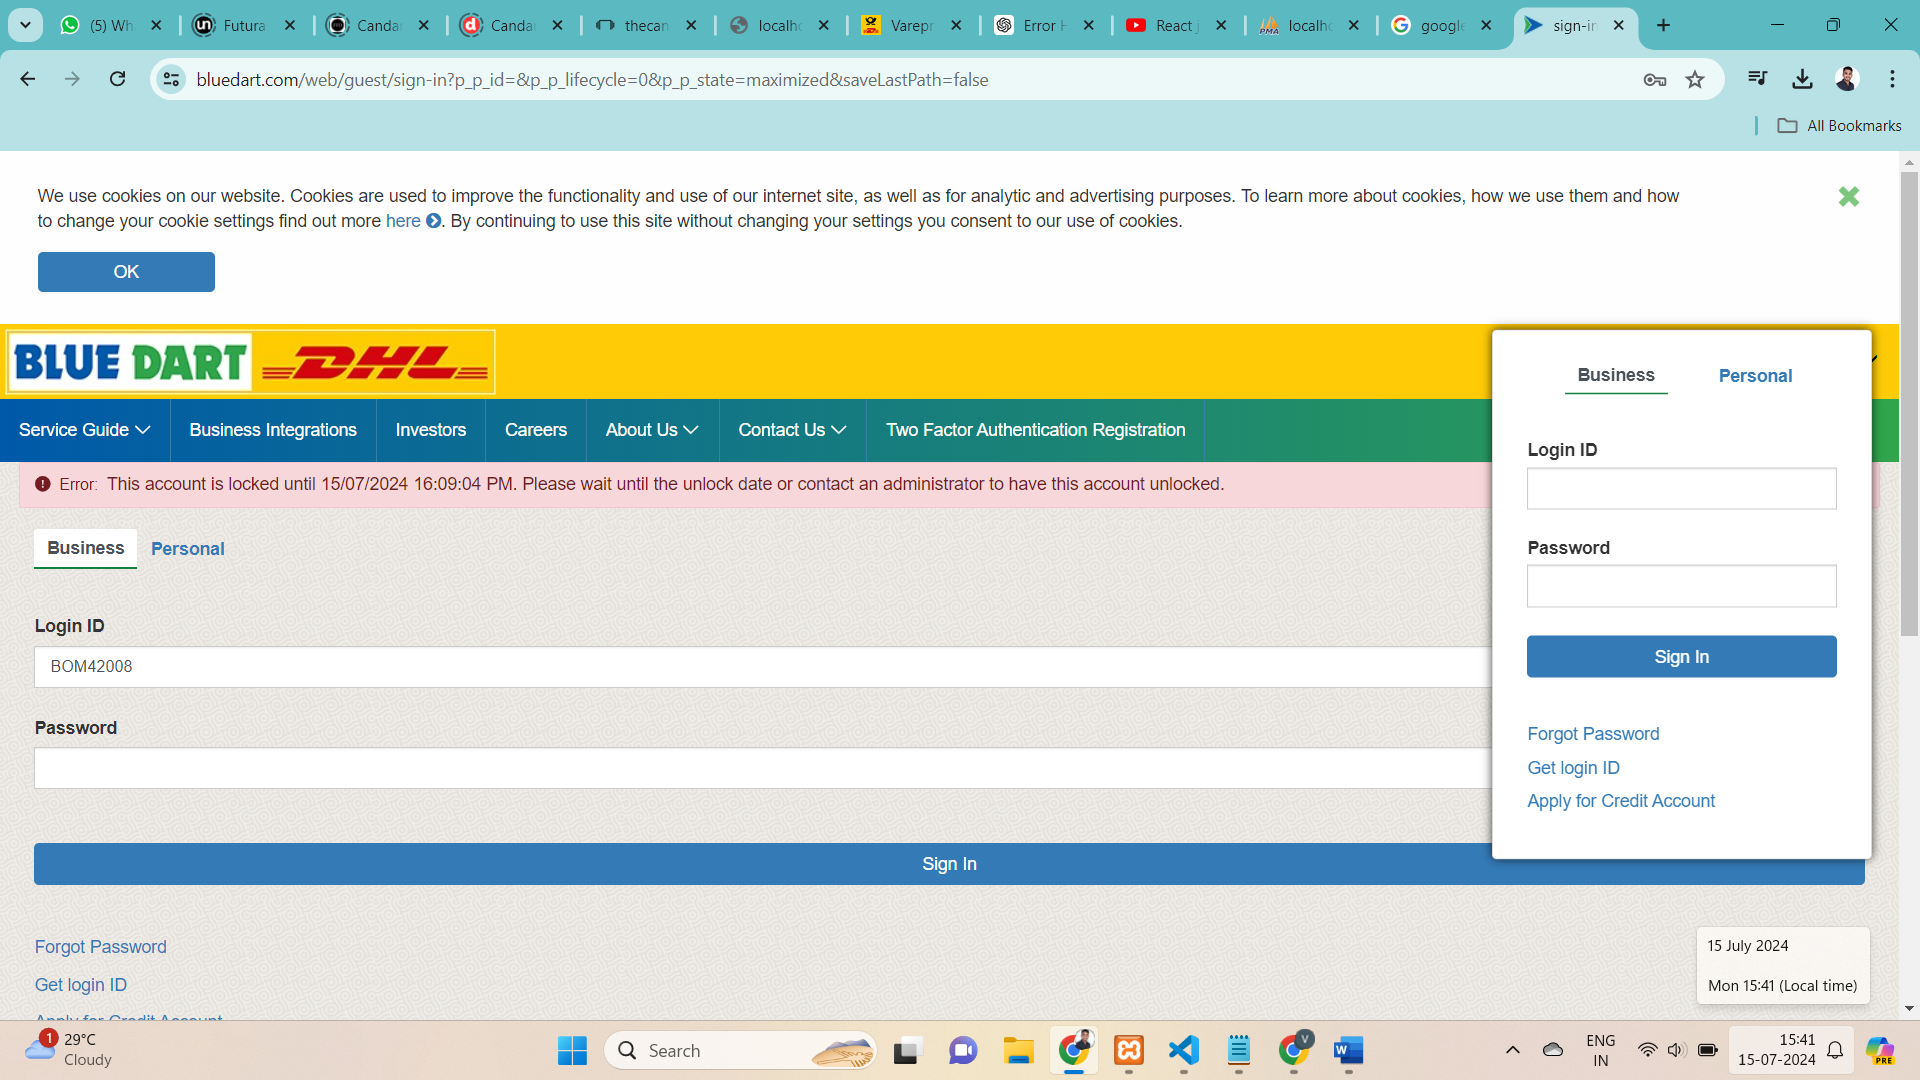Click the browser forward arrow

click(72, 79)
